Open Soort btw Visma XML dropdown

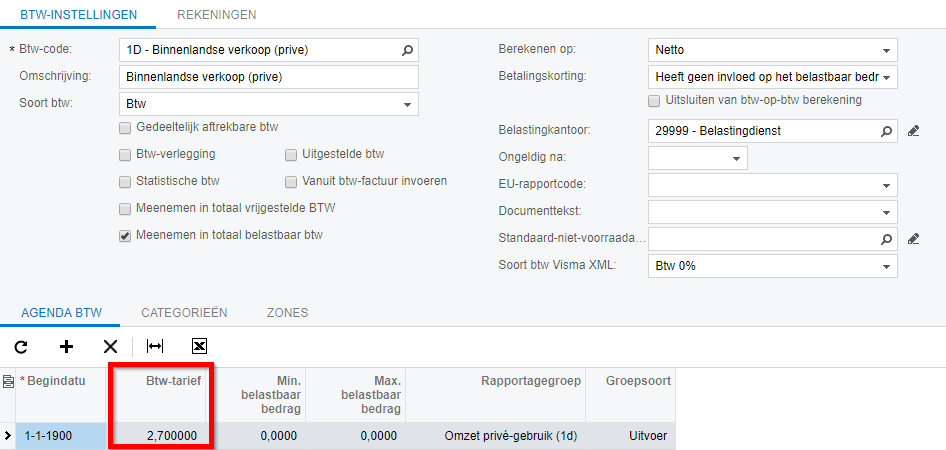click(773, 265)
